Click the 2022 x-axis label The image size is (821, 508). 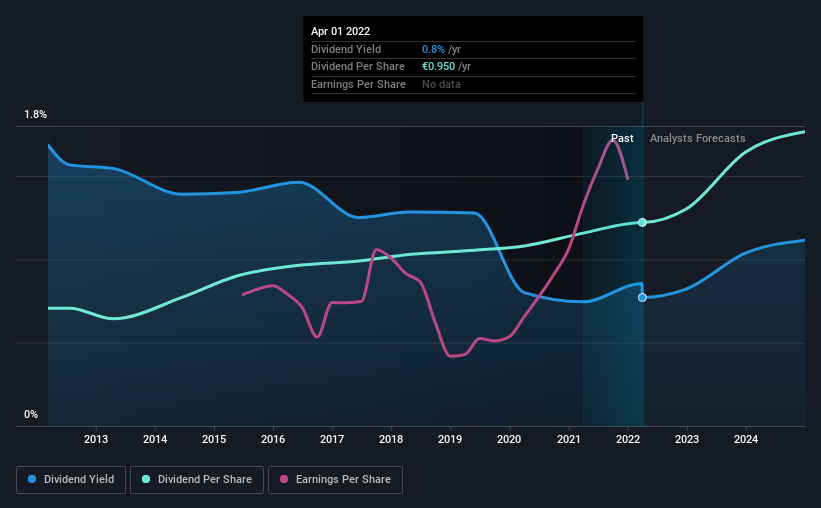tap(628, 439)
